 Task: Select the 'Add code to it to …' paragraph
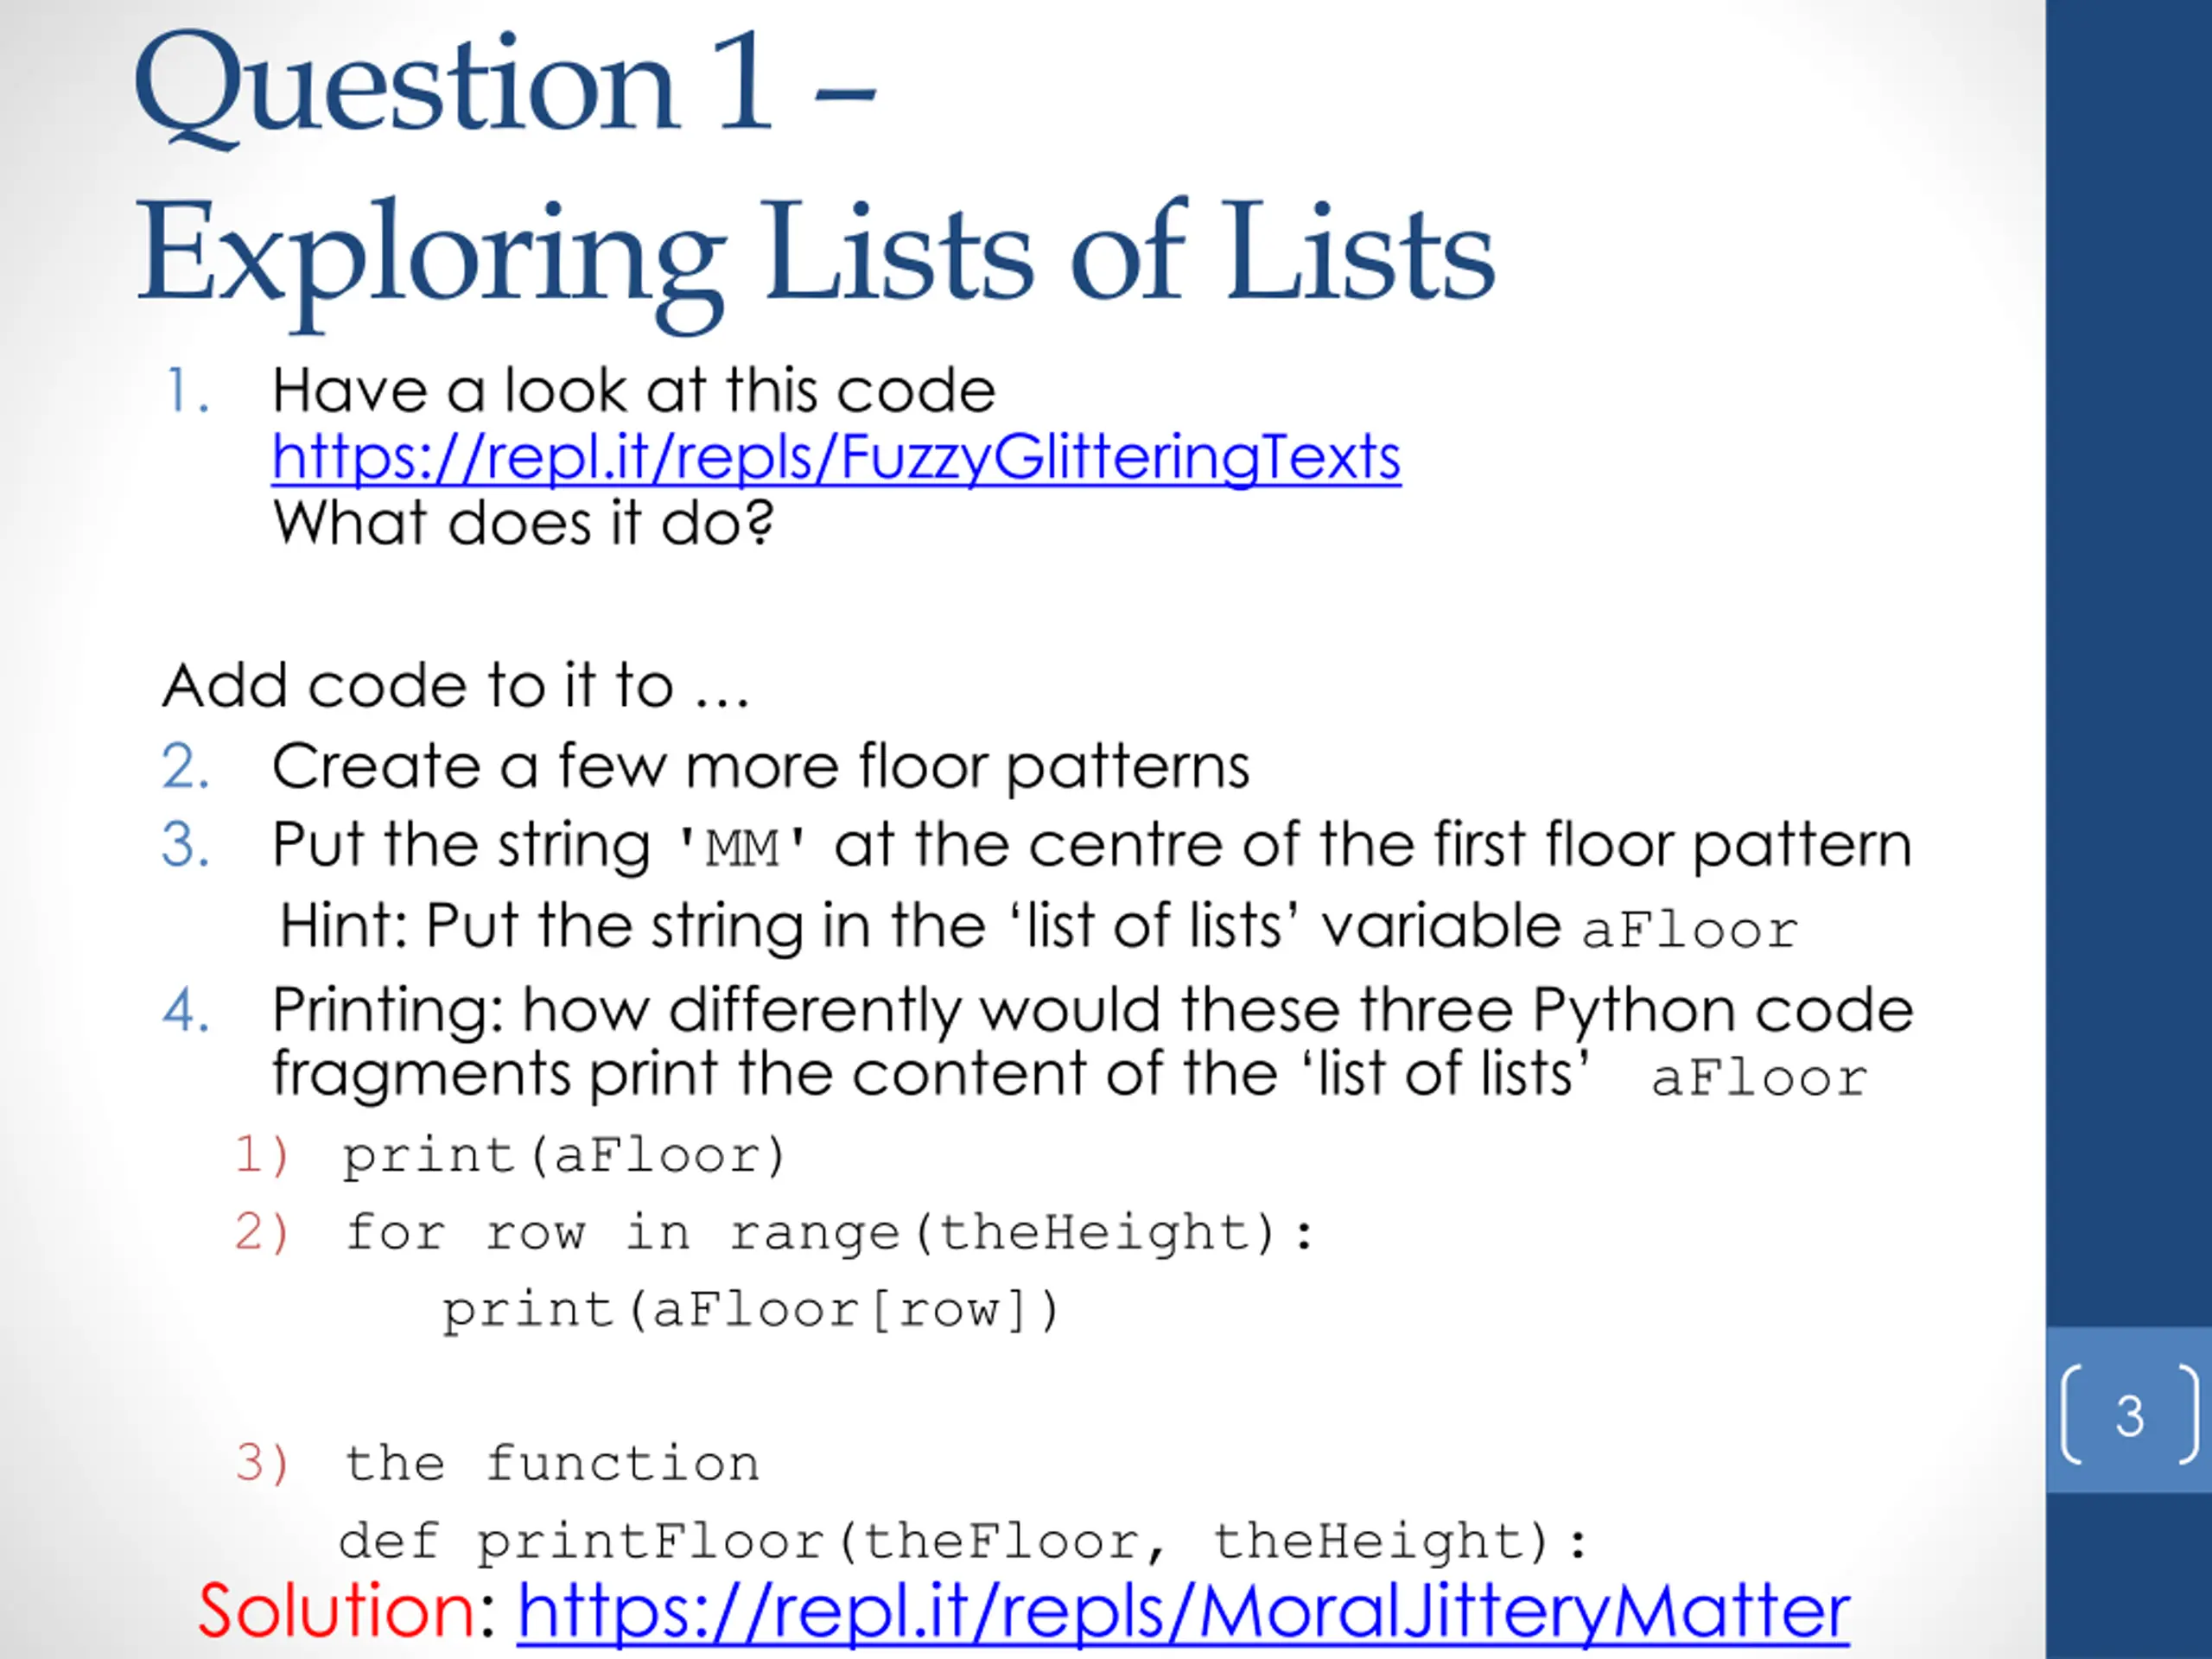(456, 685)
